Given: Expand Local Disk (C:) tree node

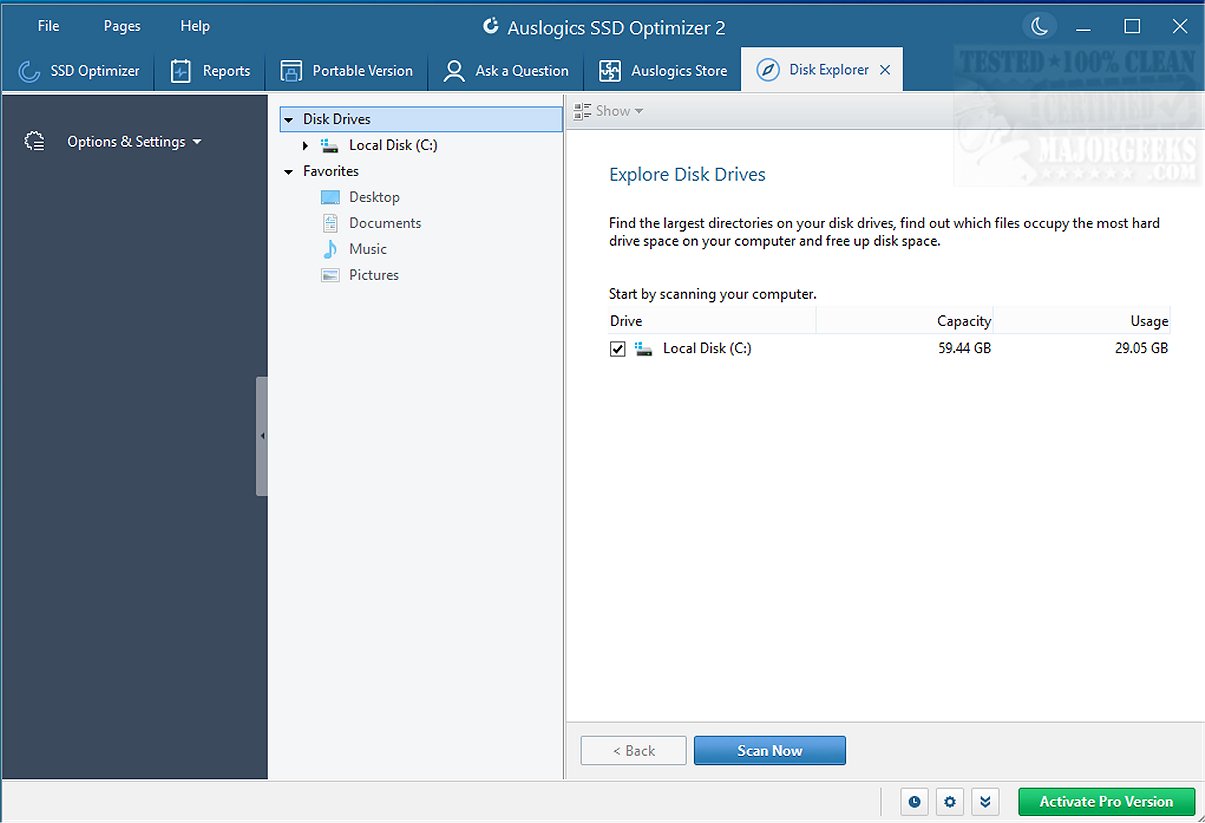Looking at the screenshot, I should [x=306, y=146].
